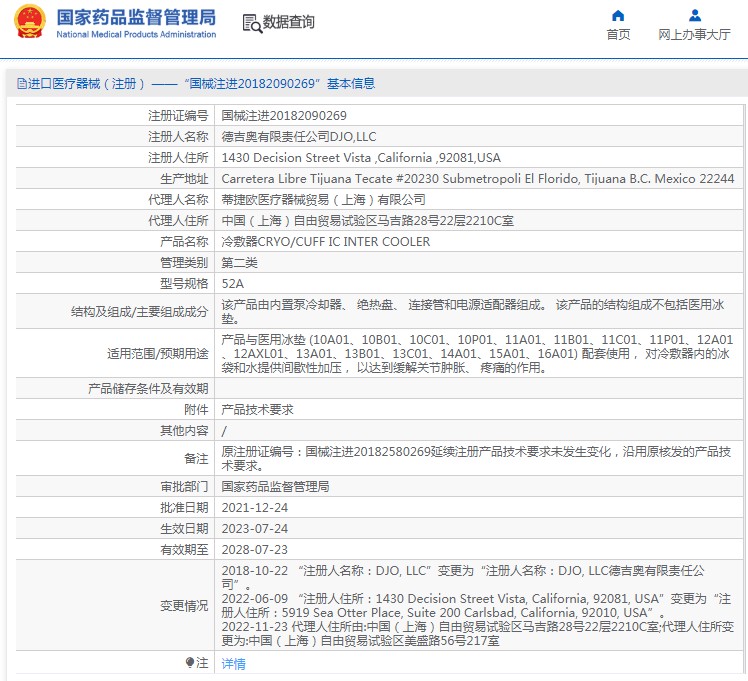The image size is (748, 681).
Task: Click the national emblem logo
Action: (x=30, y=21)
